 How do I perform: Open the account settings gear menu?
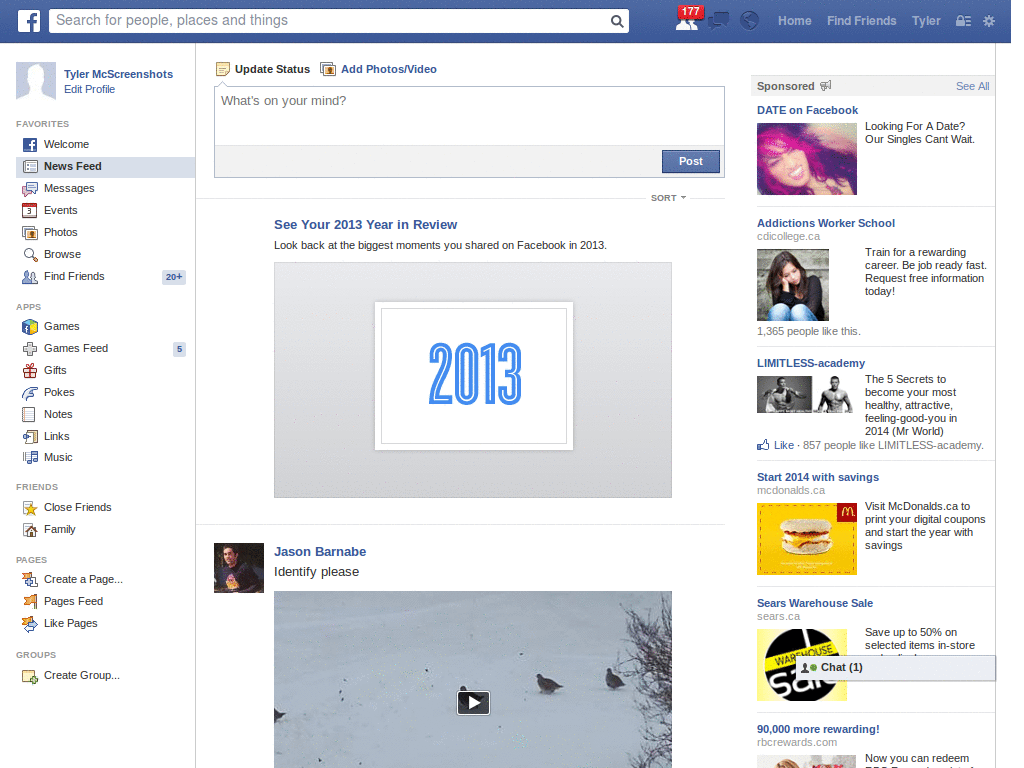989,21
